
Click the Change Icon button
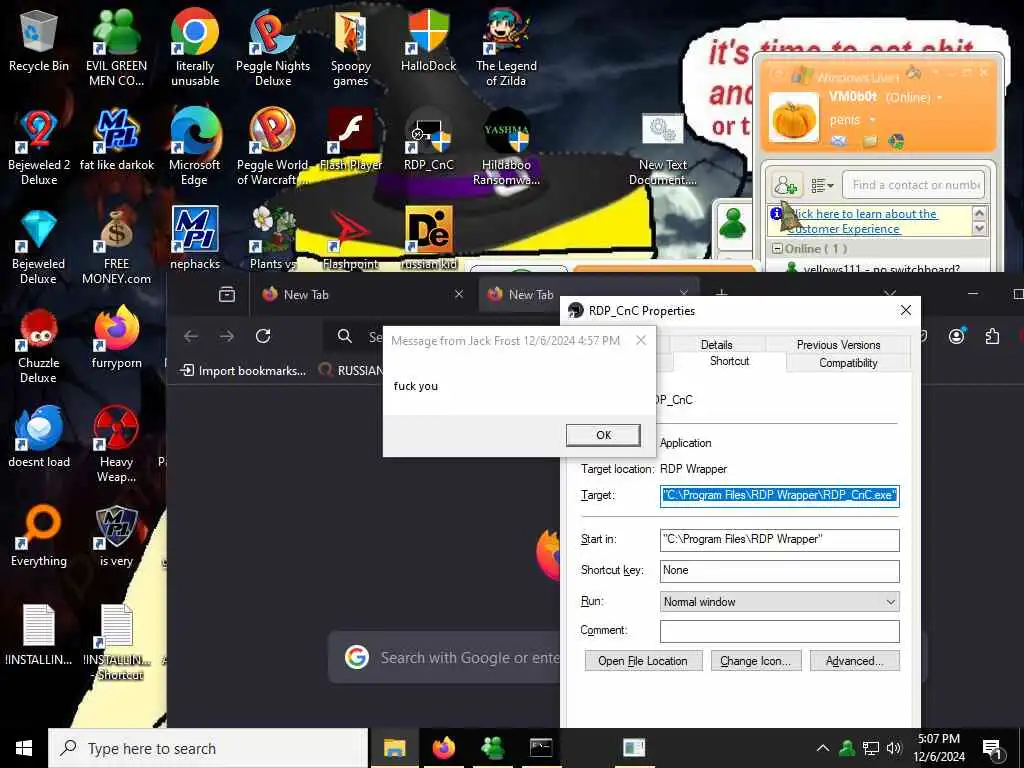click(x=756, y=661)
